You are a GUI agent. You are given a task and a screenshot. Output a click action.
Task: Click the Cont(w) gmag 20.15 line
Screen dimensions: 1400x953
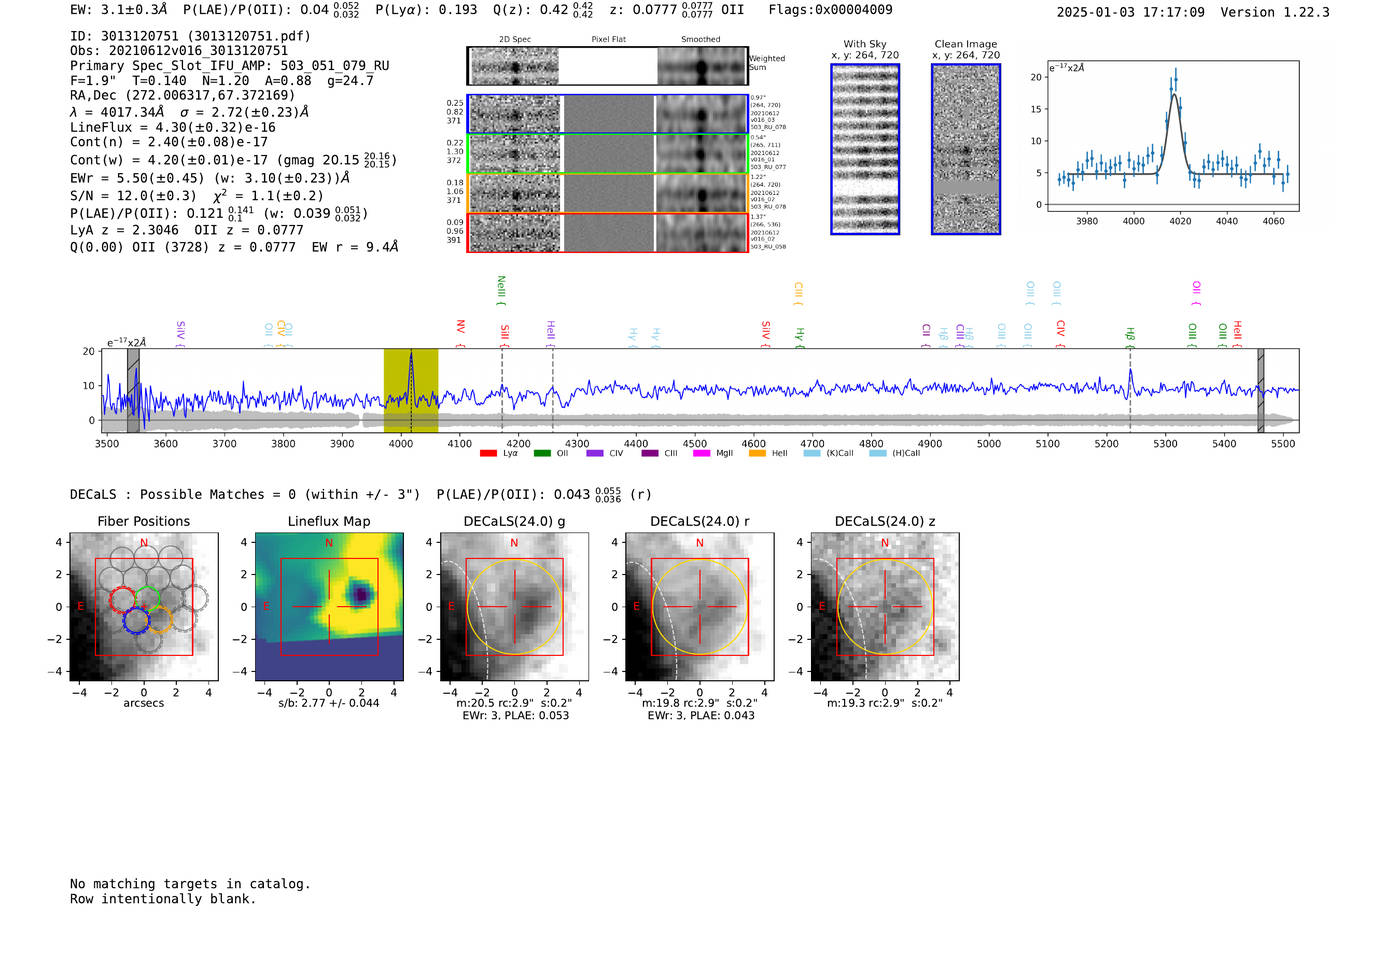(x=233, y=159)
